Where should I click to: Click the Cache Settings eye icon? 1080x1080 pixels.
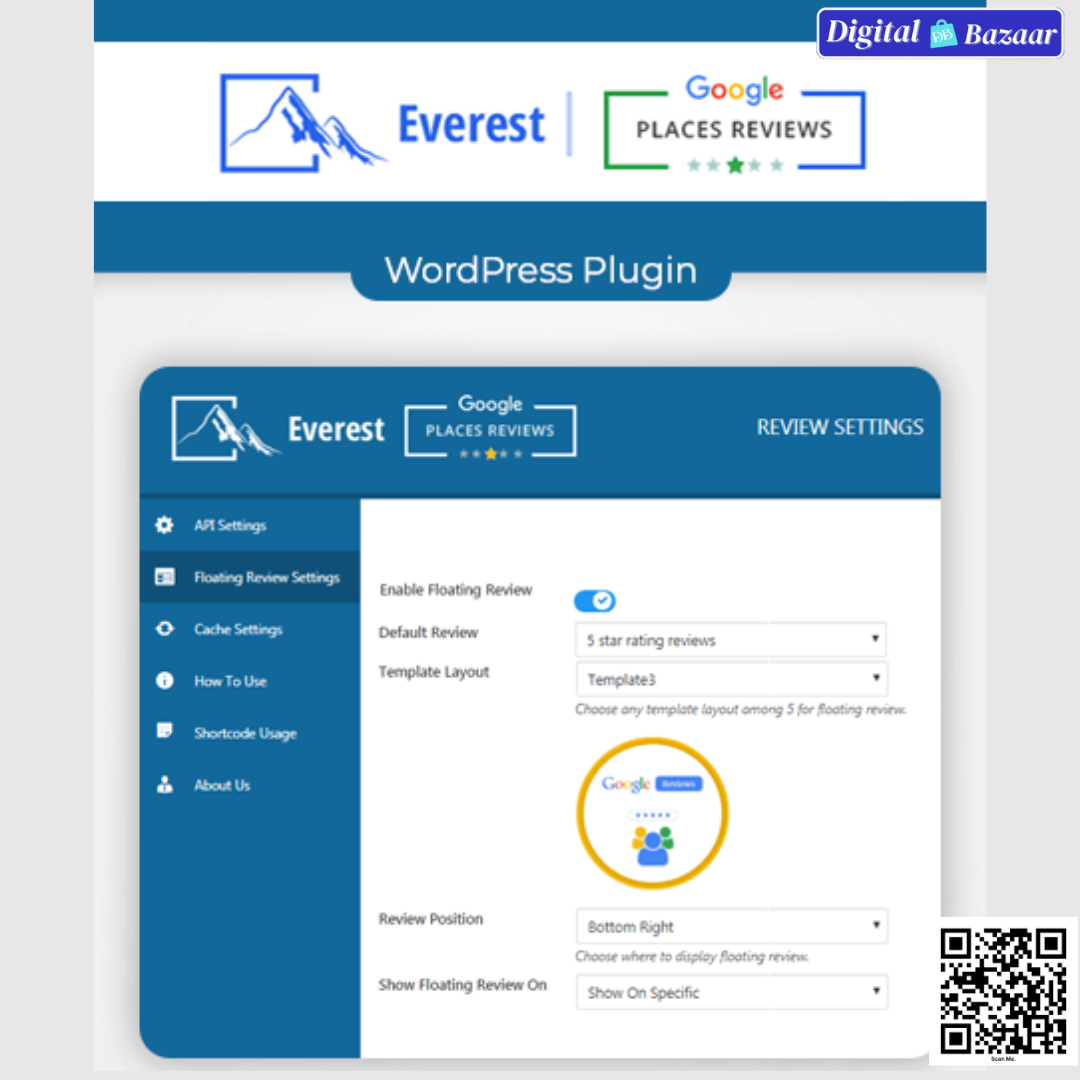165,629
